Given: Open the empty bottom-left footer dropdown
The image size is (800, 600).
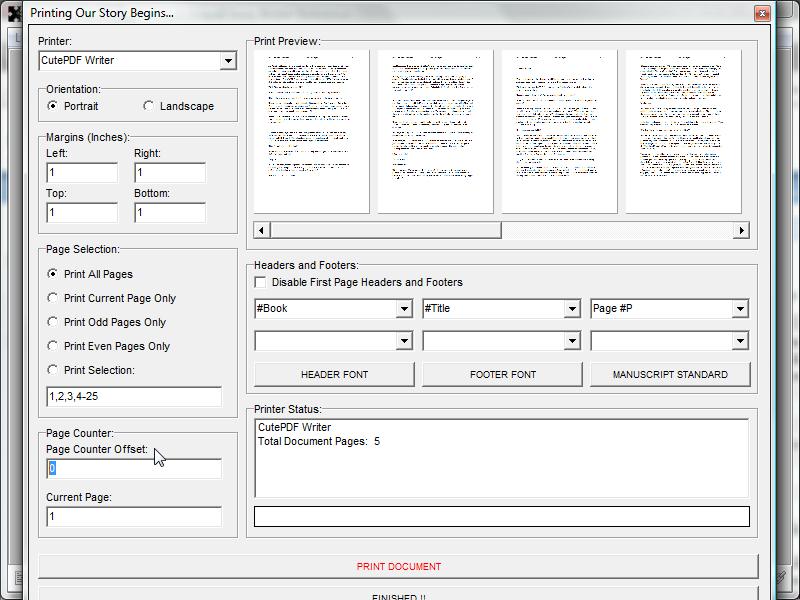Looking at the screenshot, I should coord(404,341).
